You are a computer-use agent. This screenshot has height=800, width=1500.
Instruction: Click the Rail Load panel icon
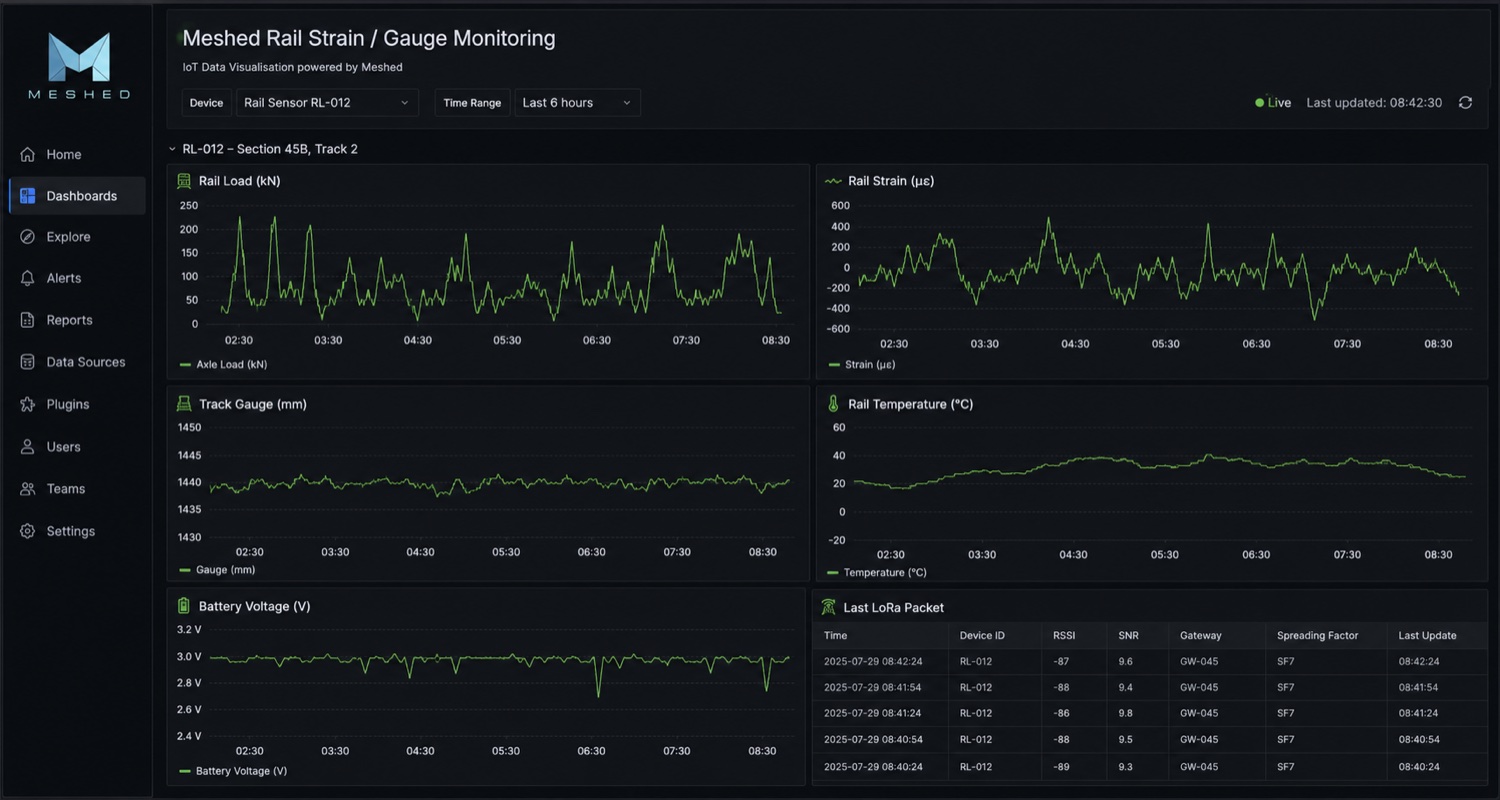pyautogui.click(x=184, y=181)
